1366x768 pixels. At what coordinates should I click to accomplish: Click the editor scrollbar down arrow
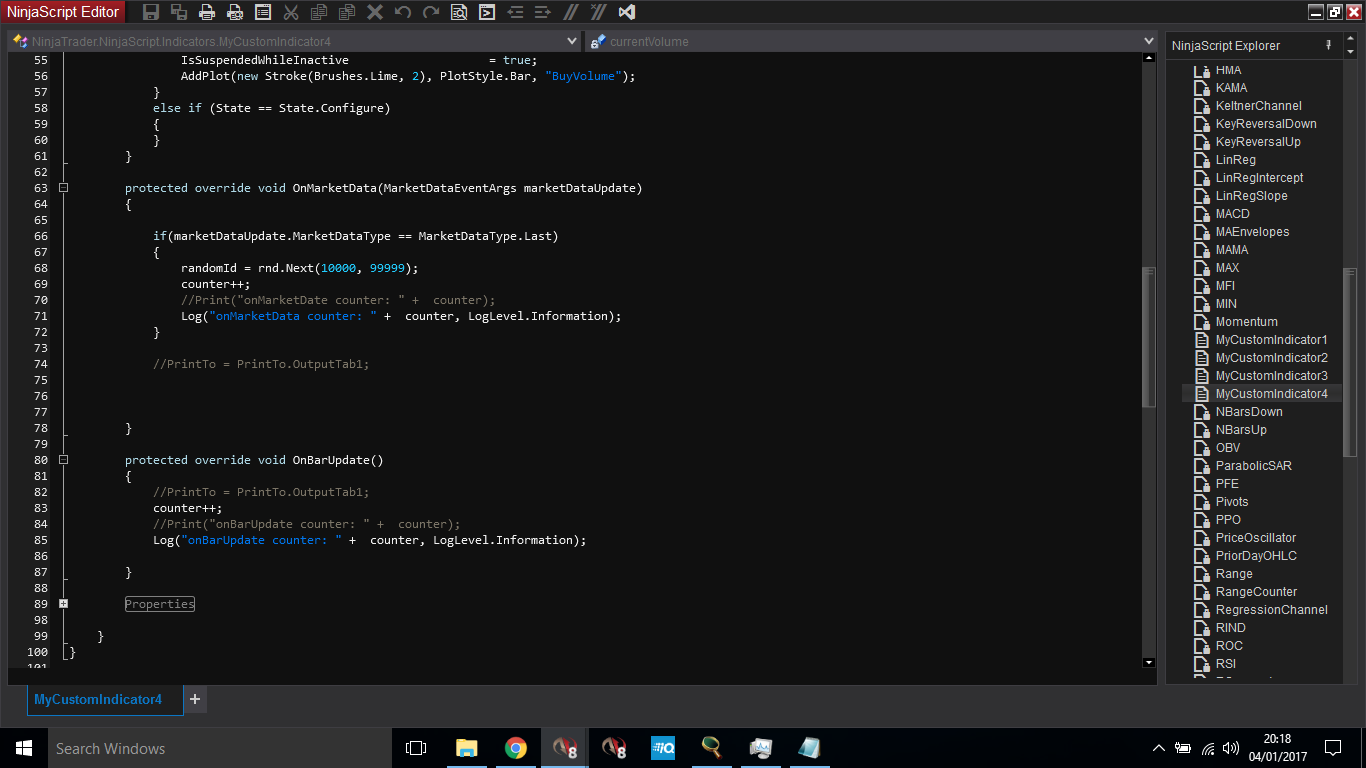tap(1148, 662)
